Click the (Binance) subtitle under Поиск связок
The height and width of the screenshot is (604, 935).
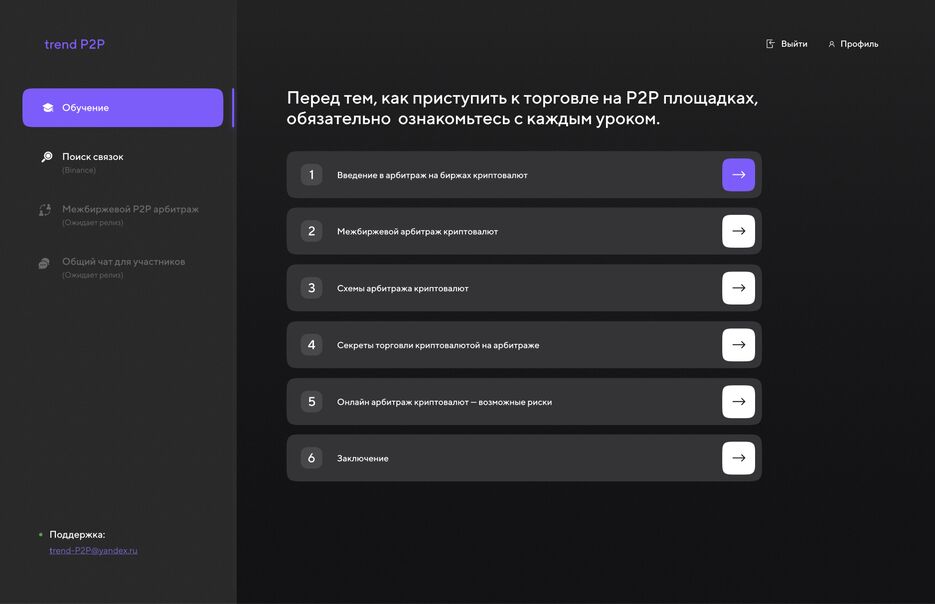coord(79,171)
